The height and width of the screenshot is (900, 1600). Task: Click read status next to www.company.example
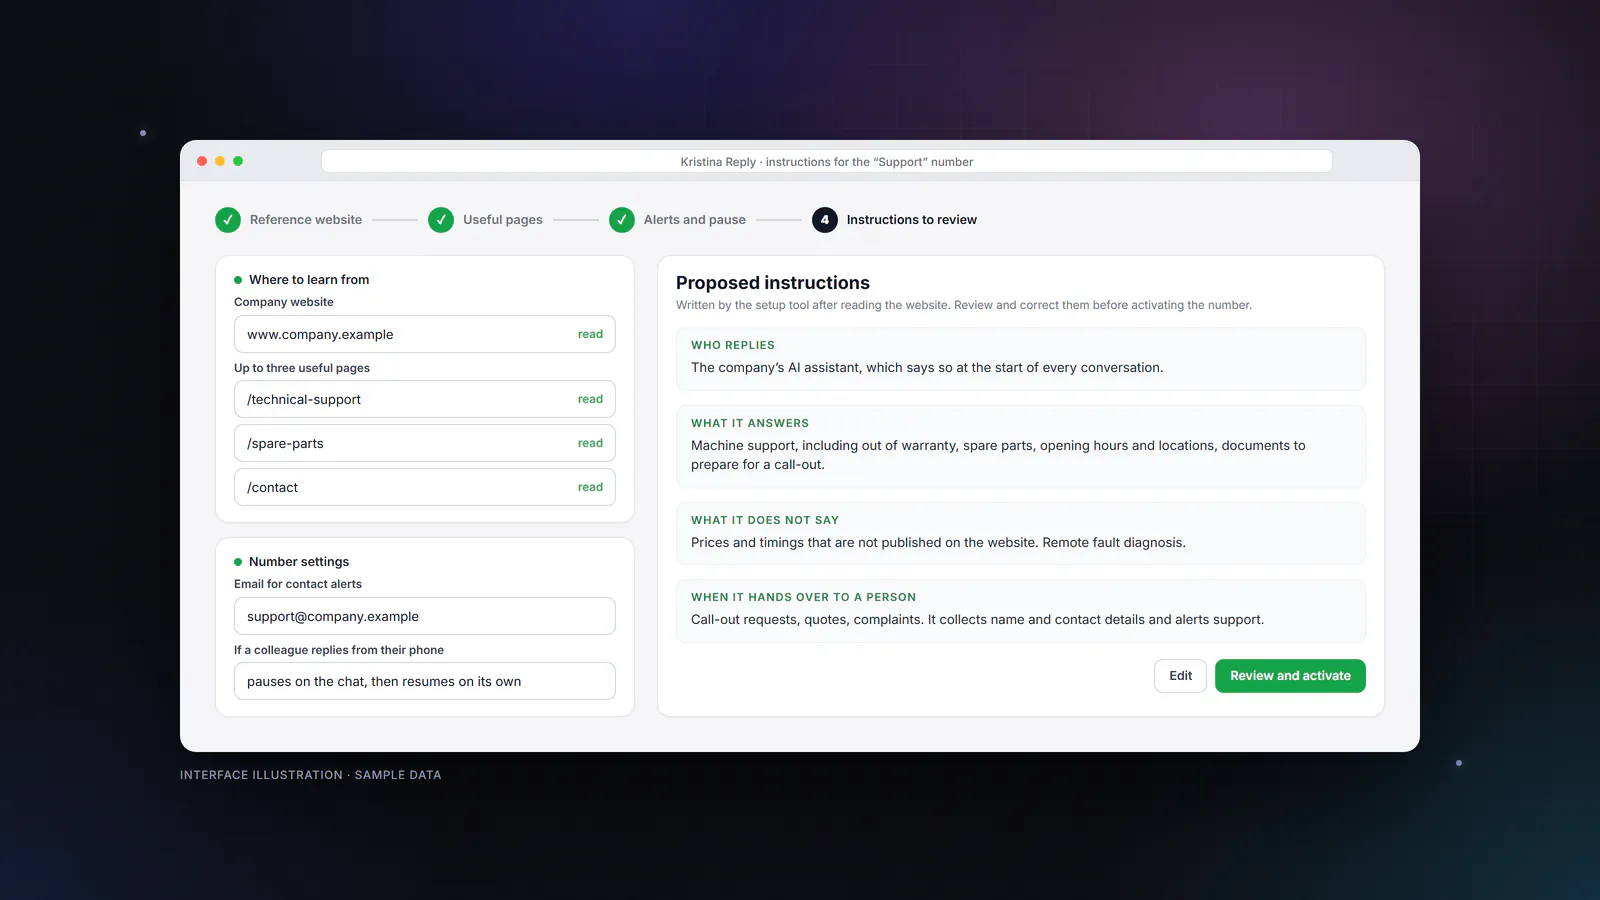tap(590, 334)
